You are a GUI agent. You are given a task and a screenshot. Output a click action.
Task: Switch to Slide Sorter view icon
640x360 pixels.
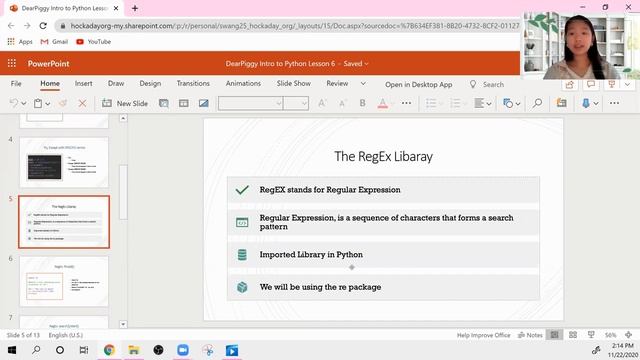573,335
